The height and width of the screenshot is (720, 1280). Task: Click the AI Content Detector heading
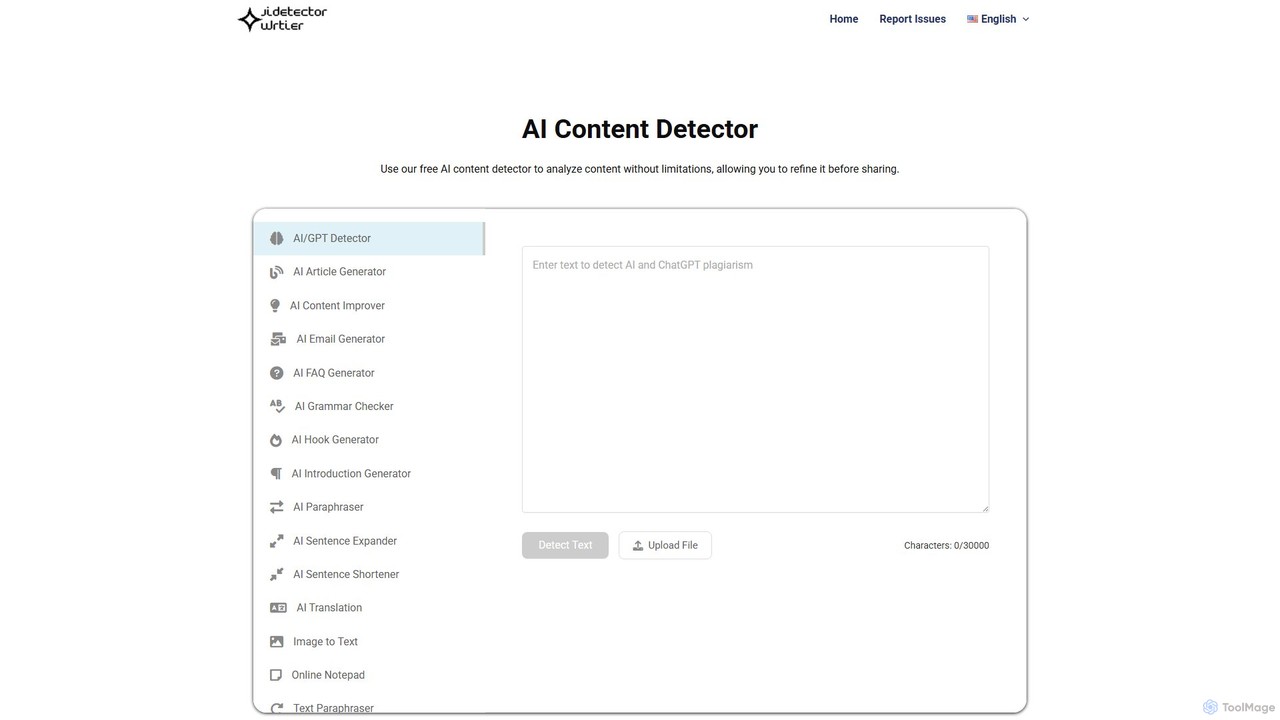click(640, 129)
